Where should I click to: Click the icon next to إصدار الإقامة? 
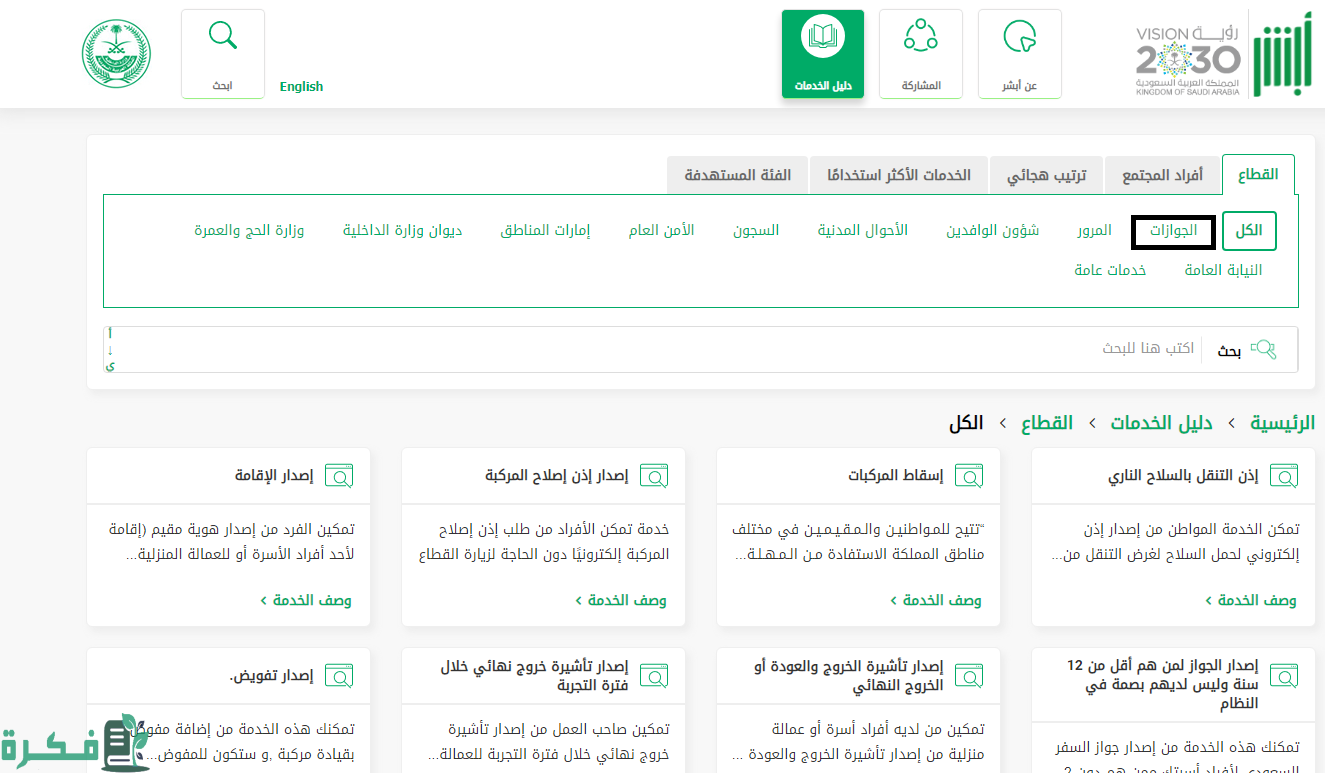339,476
